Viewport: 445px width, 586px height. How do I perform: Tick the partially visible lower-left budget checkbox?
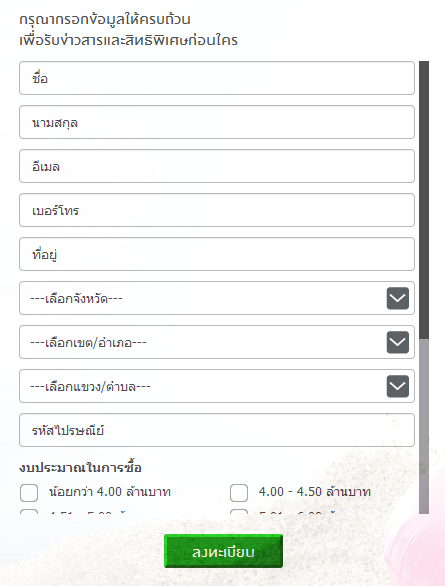tap(29, 511)
